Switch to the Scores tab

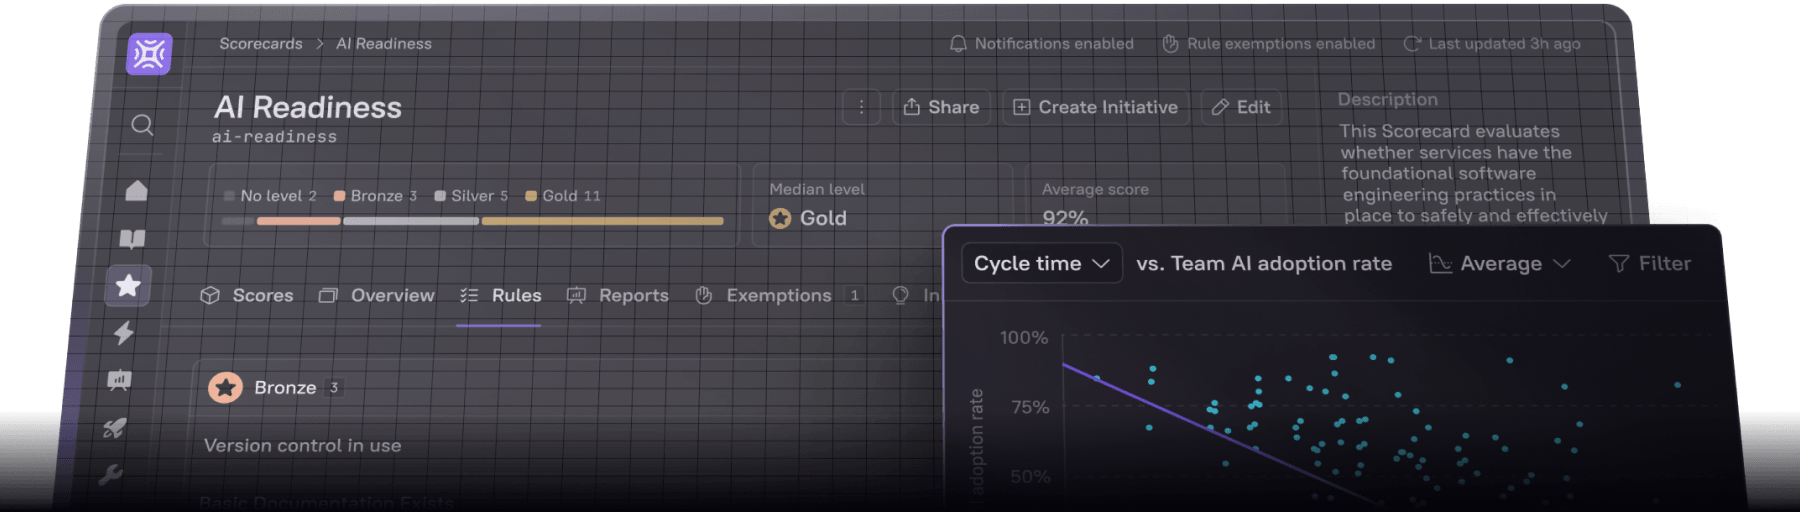coord(247,296)
